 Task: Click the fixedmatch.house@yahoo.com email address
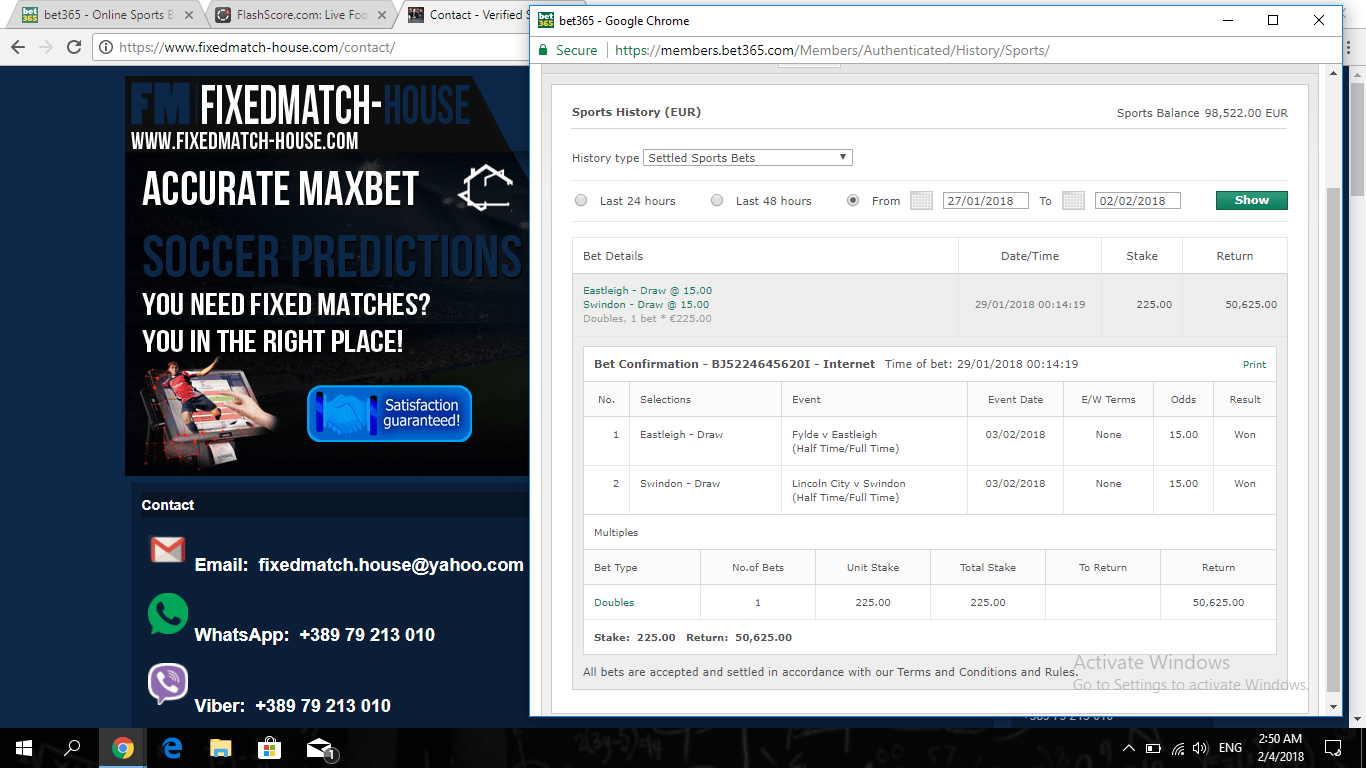[391, 565]
